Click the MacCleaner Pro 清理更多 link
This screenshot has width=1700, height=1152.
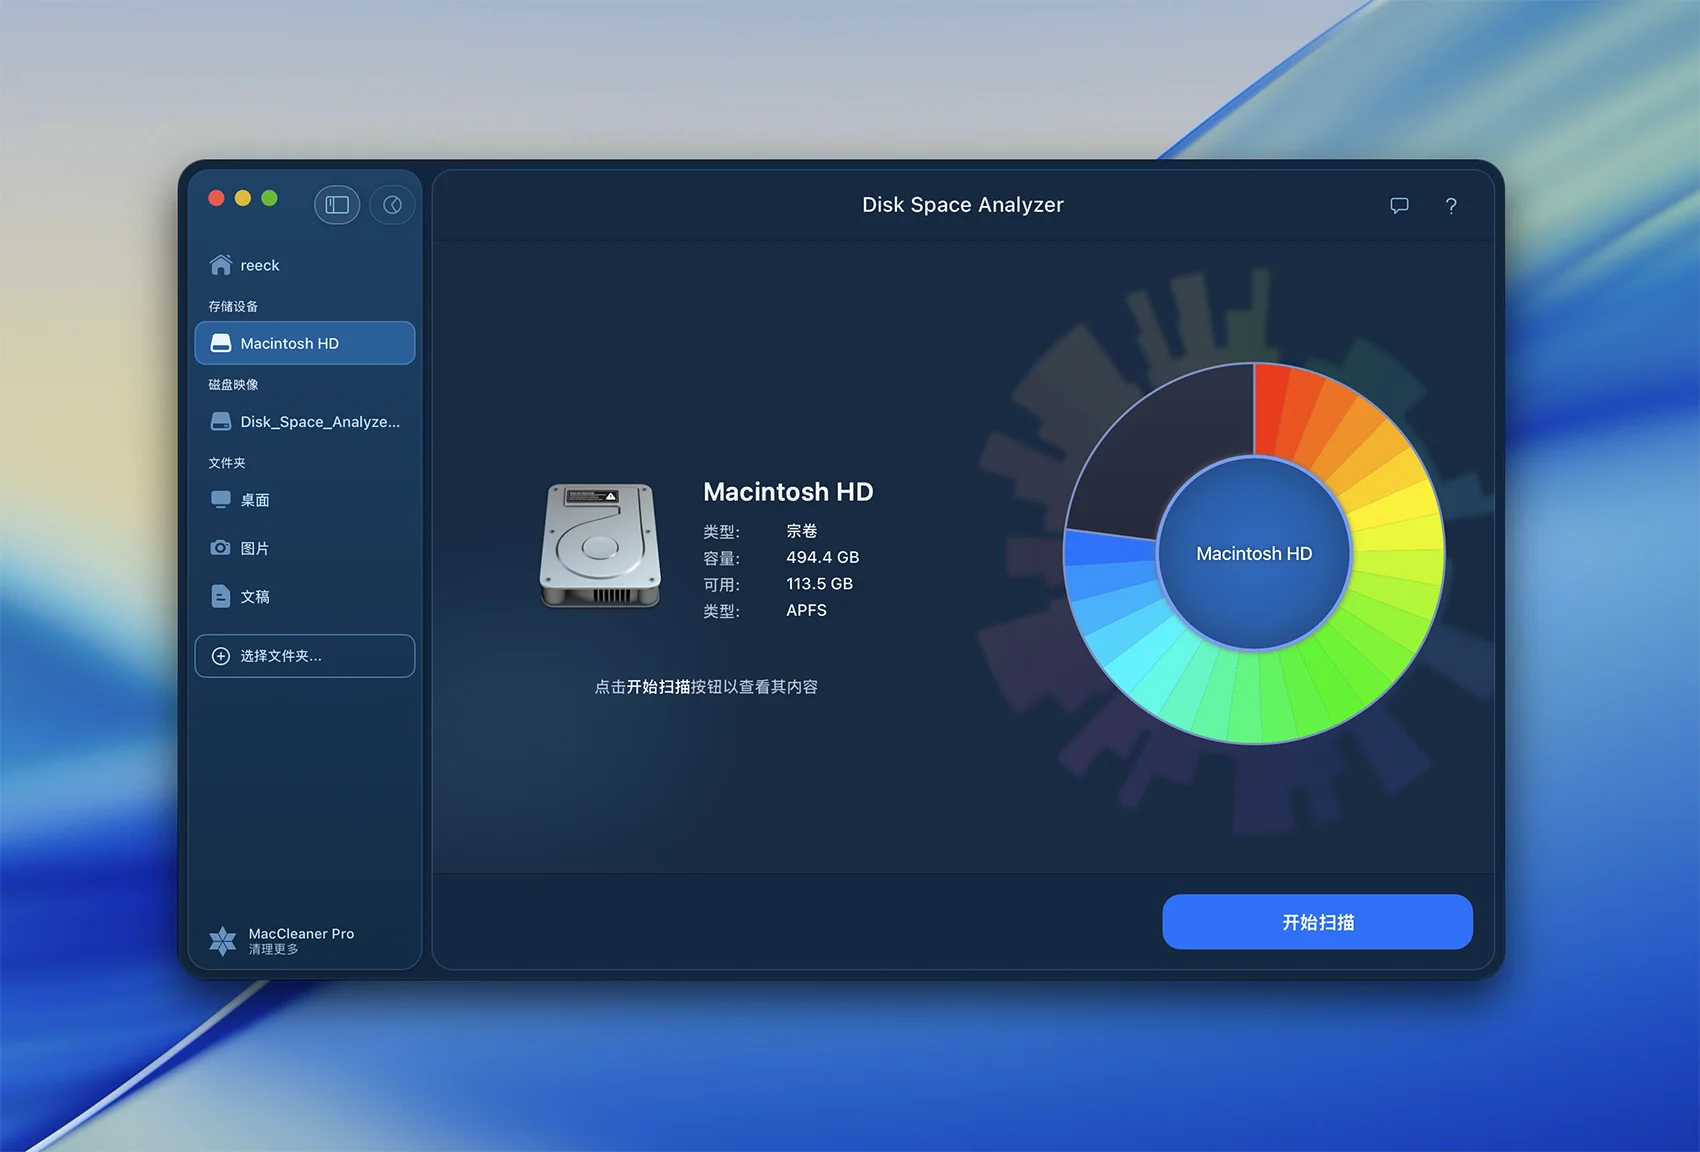tap(300, 940)
